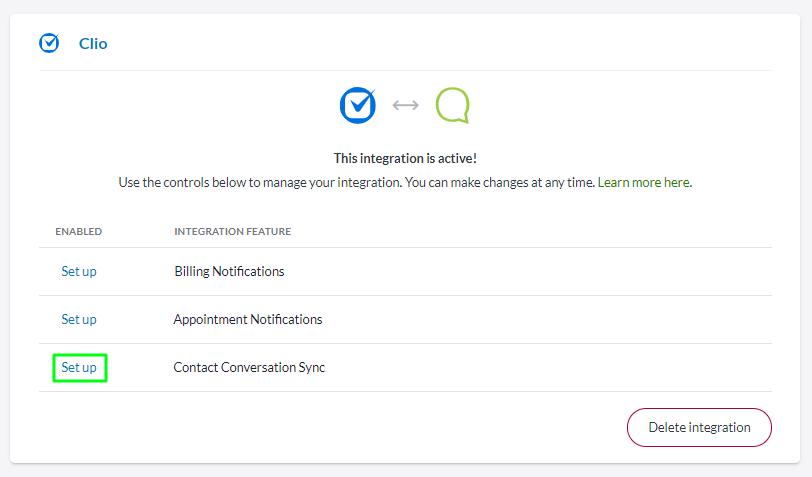Image resolution: width=812 pixels, height=477 pixels.
Task: Click the two-way arrow between the logos
Action: [x=405, y=104]
